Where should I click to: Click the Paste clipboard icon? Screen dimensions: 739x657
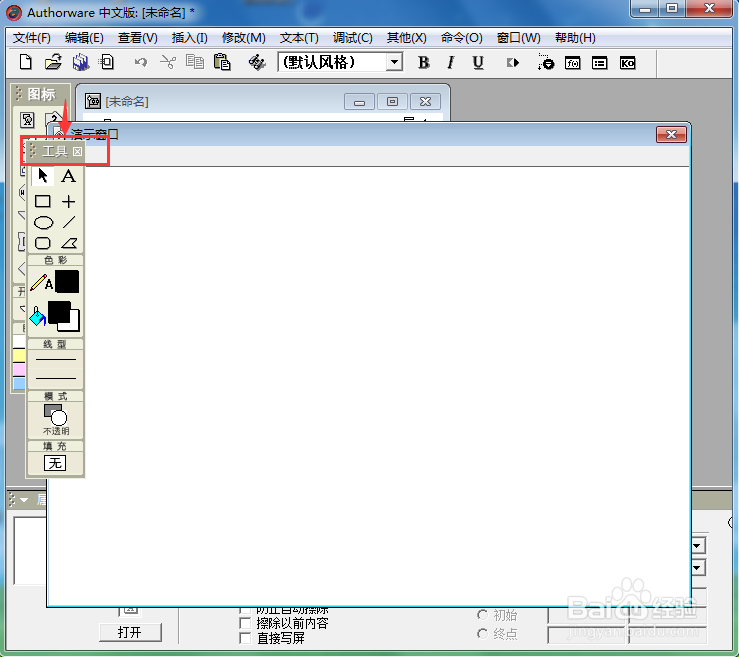coord(222,62)
